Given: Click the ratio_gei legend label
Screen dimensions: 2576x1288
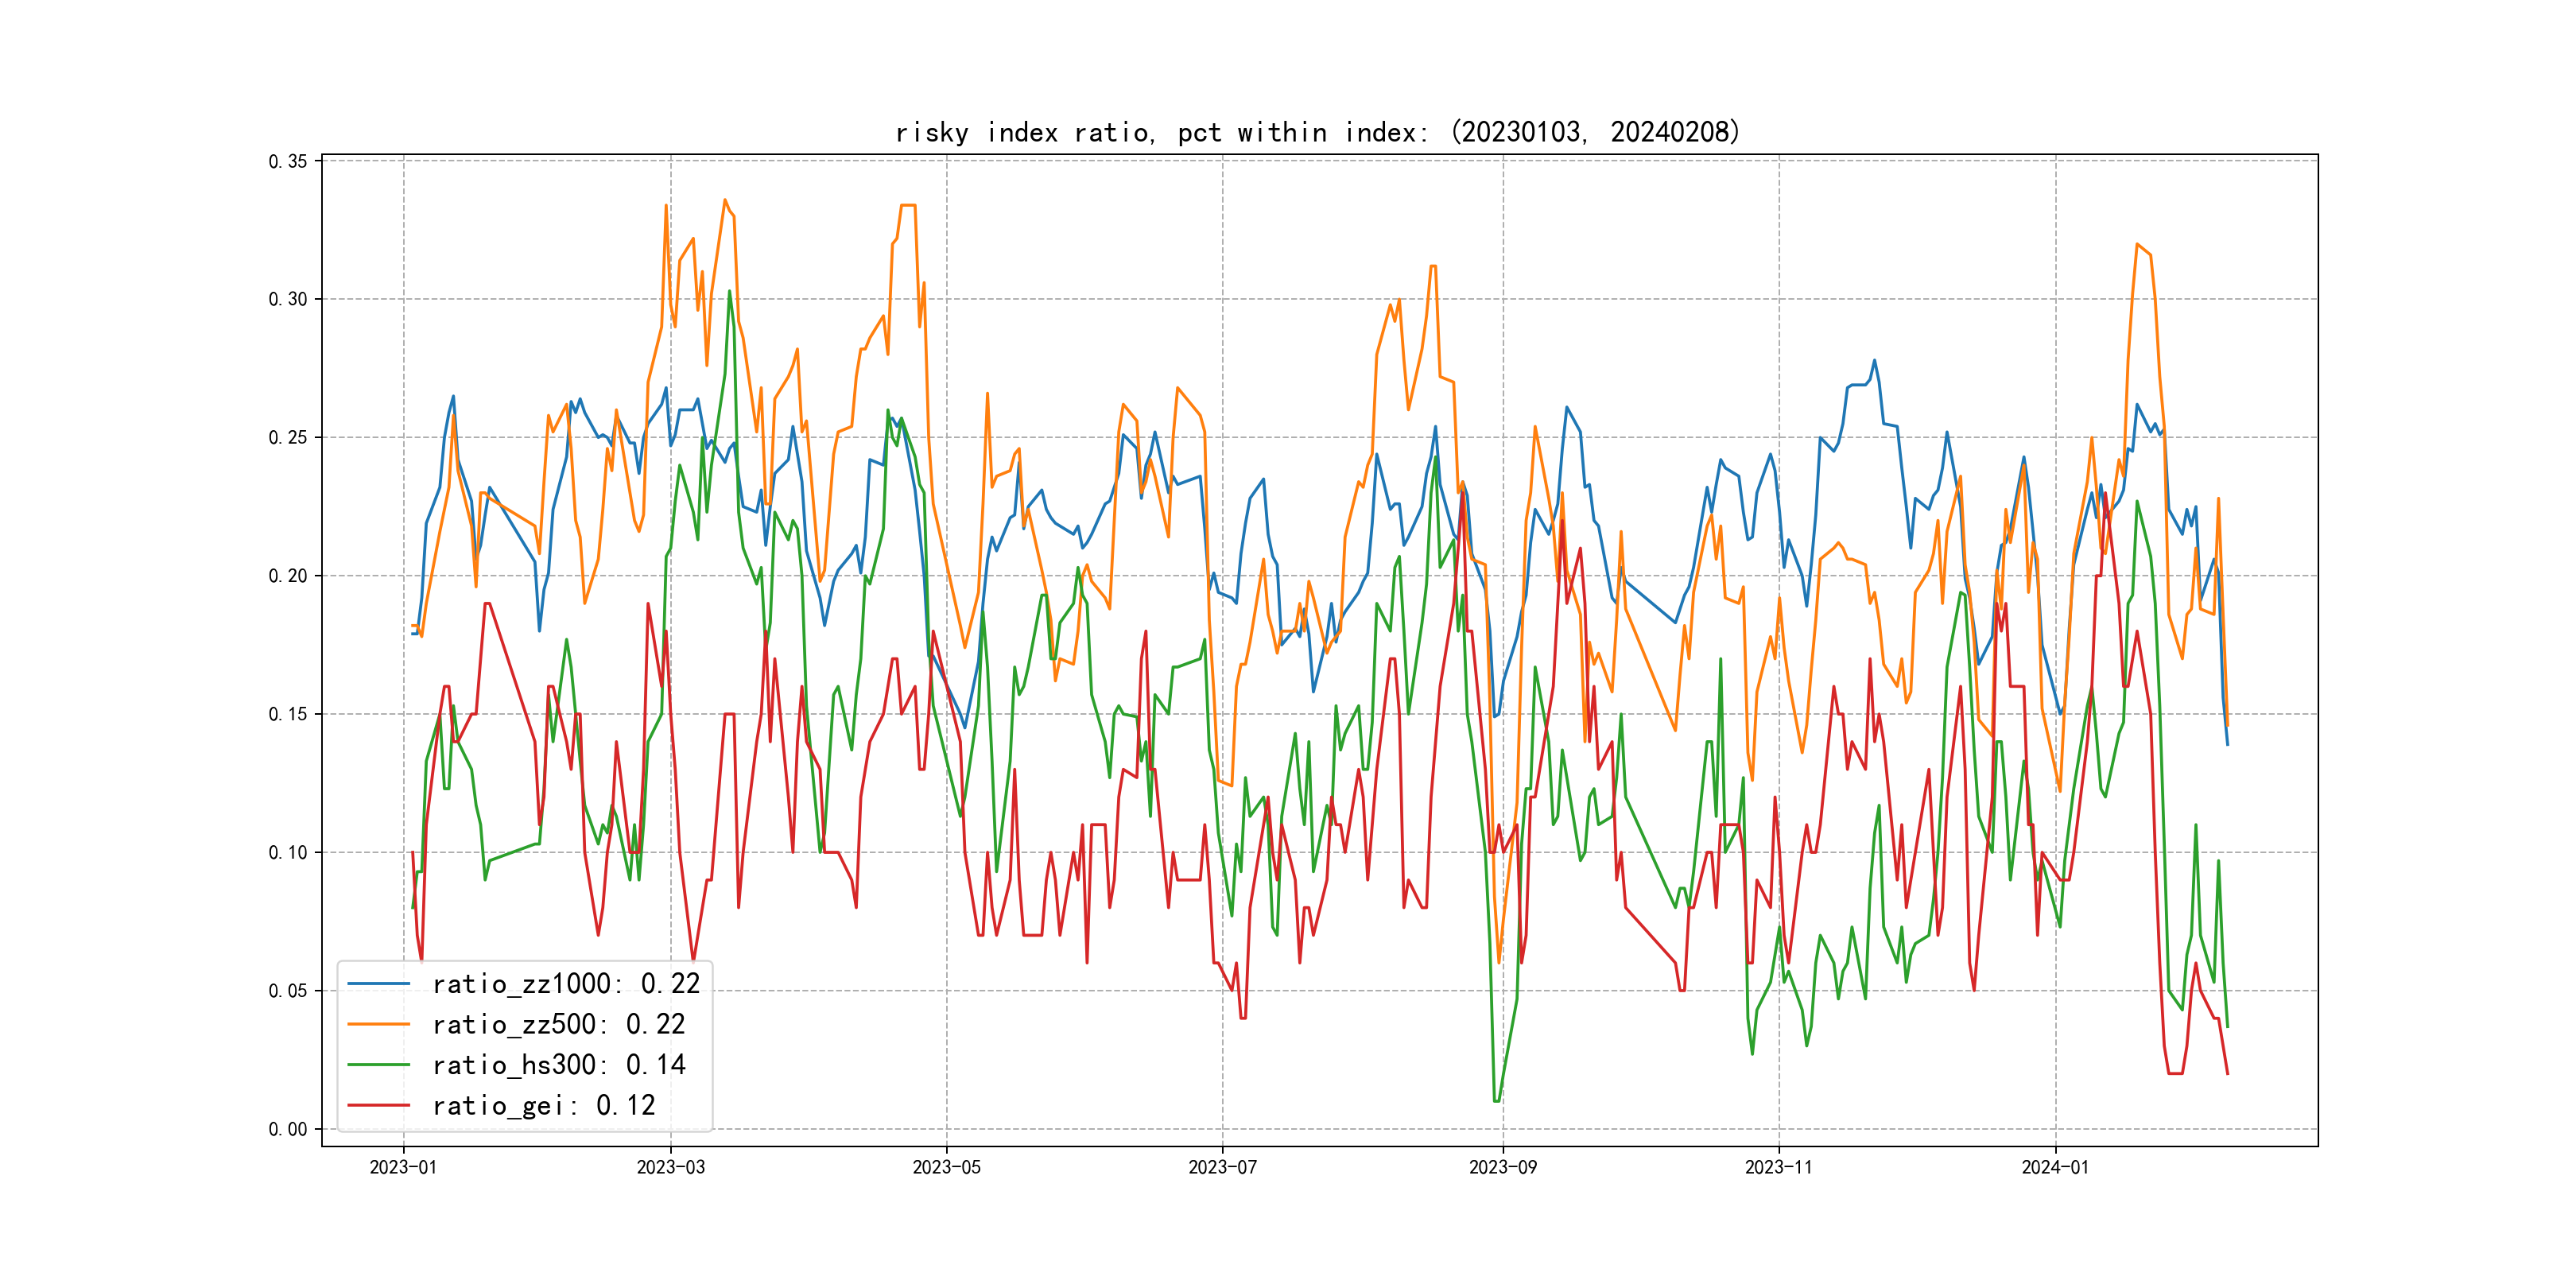Looking at the screenshot, I should click(x=543, y=1105).
